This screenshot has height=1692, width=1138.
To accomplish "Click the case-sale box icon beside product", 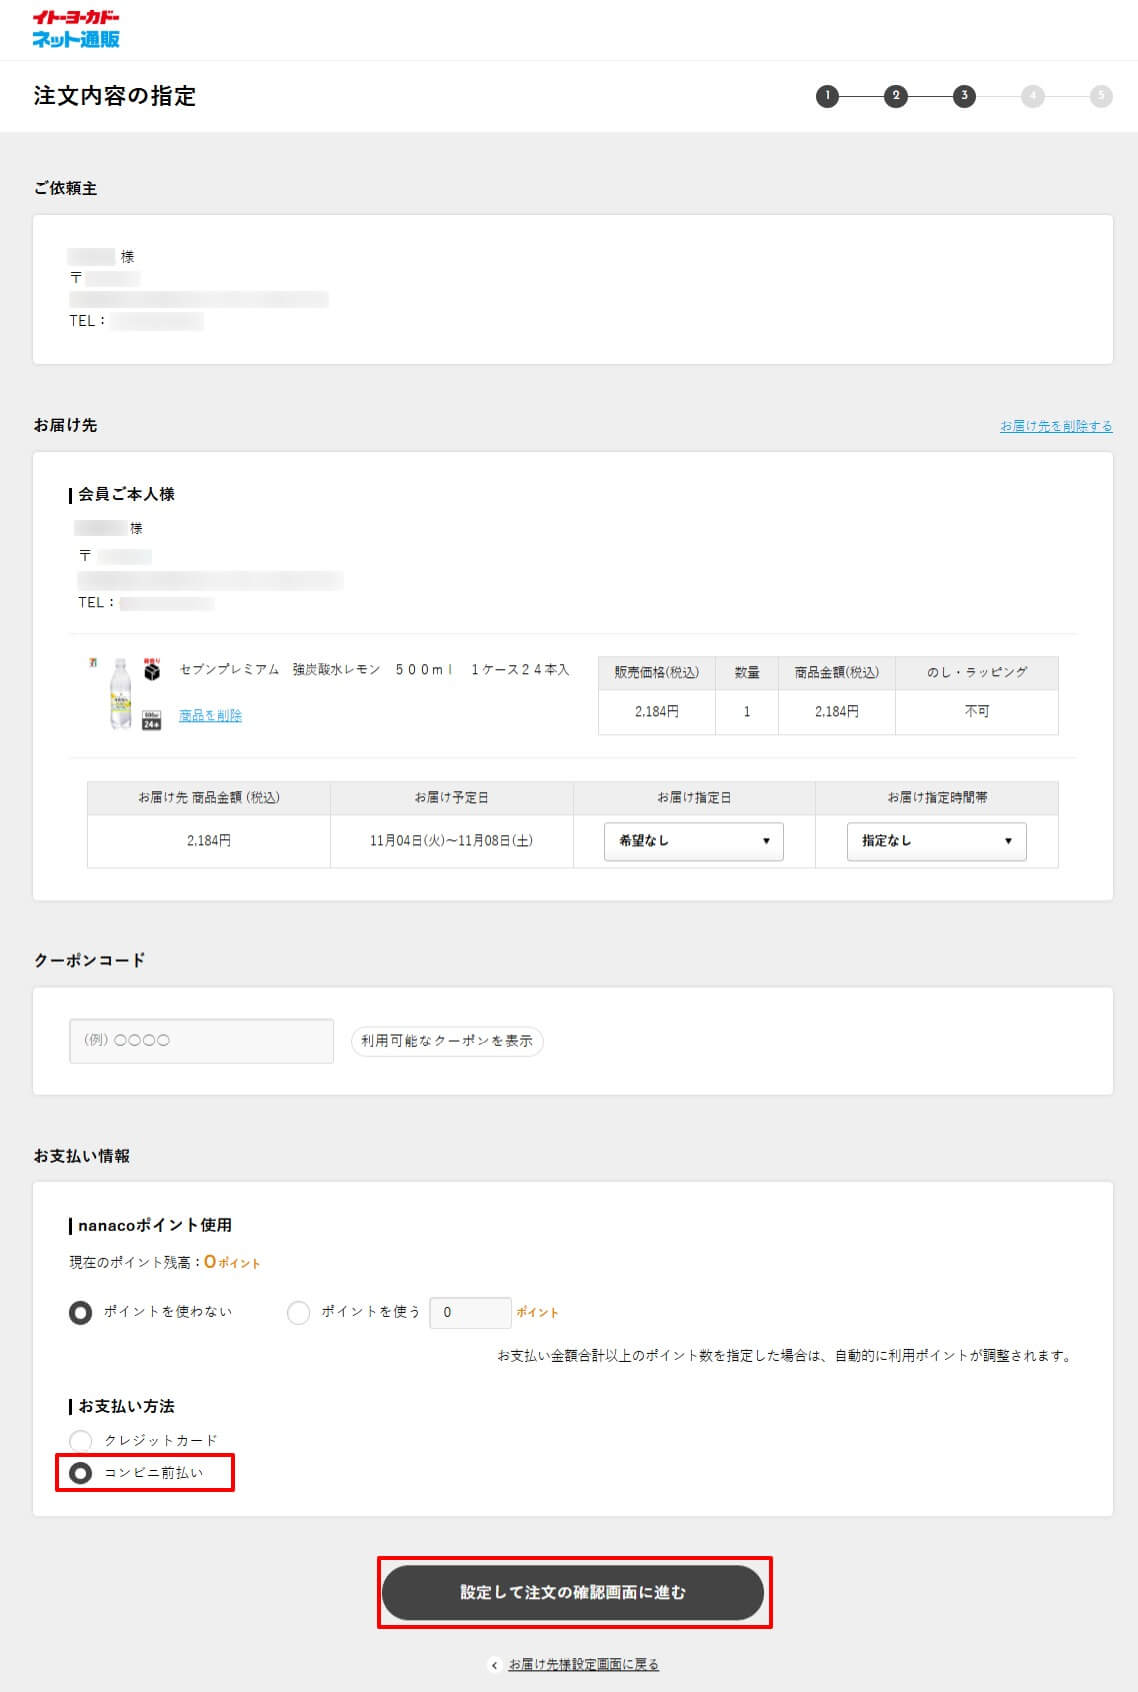I will pyautogui.click(x=152, y=670).
